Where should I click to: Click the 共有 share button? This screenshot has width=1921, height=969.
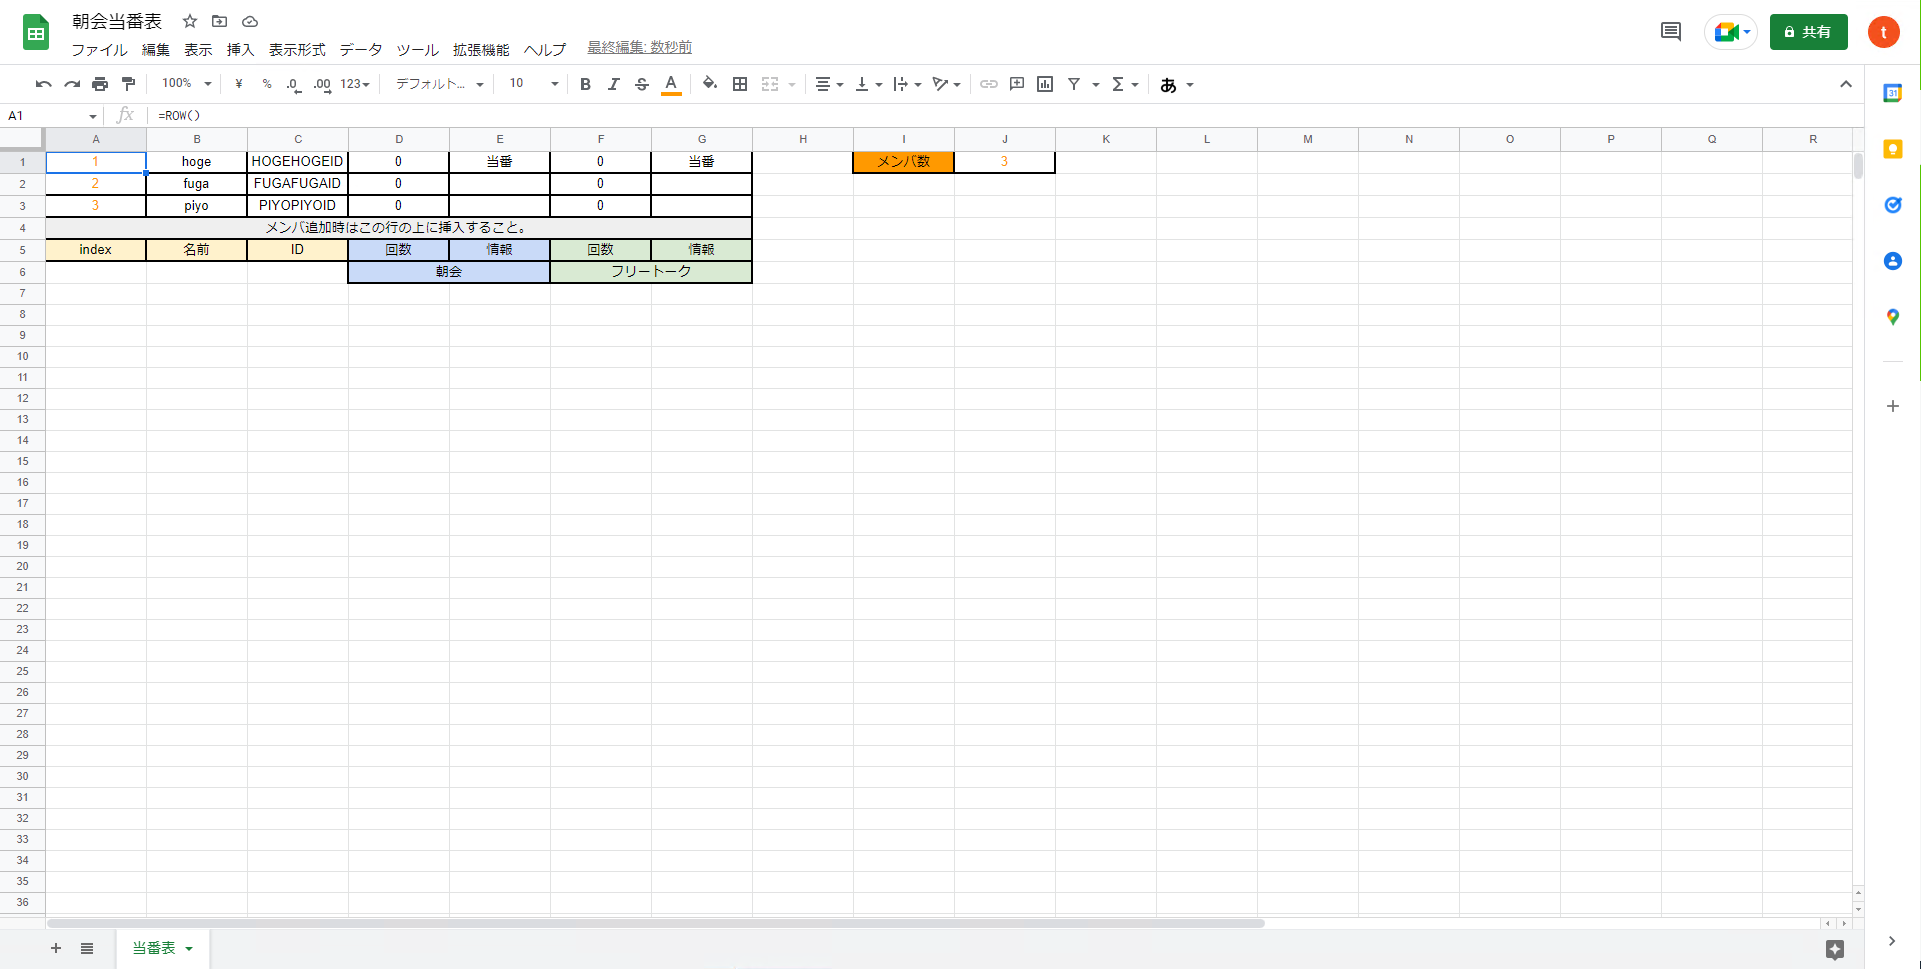[x=1808, y=32]
